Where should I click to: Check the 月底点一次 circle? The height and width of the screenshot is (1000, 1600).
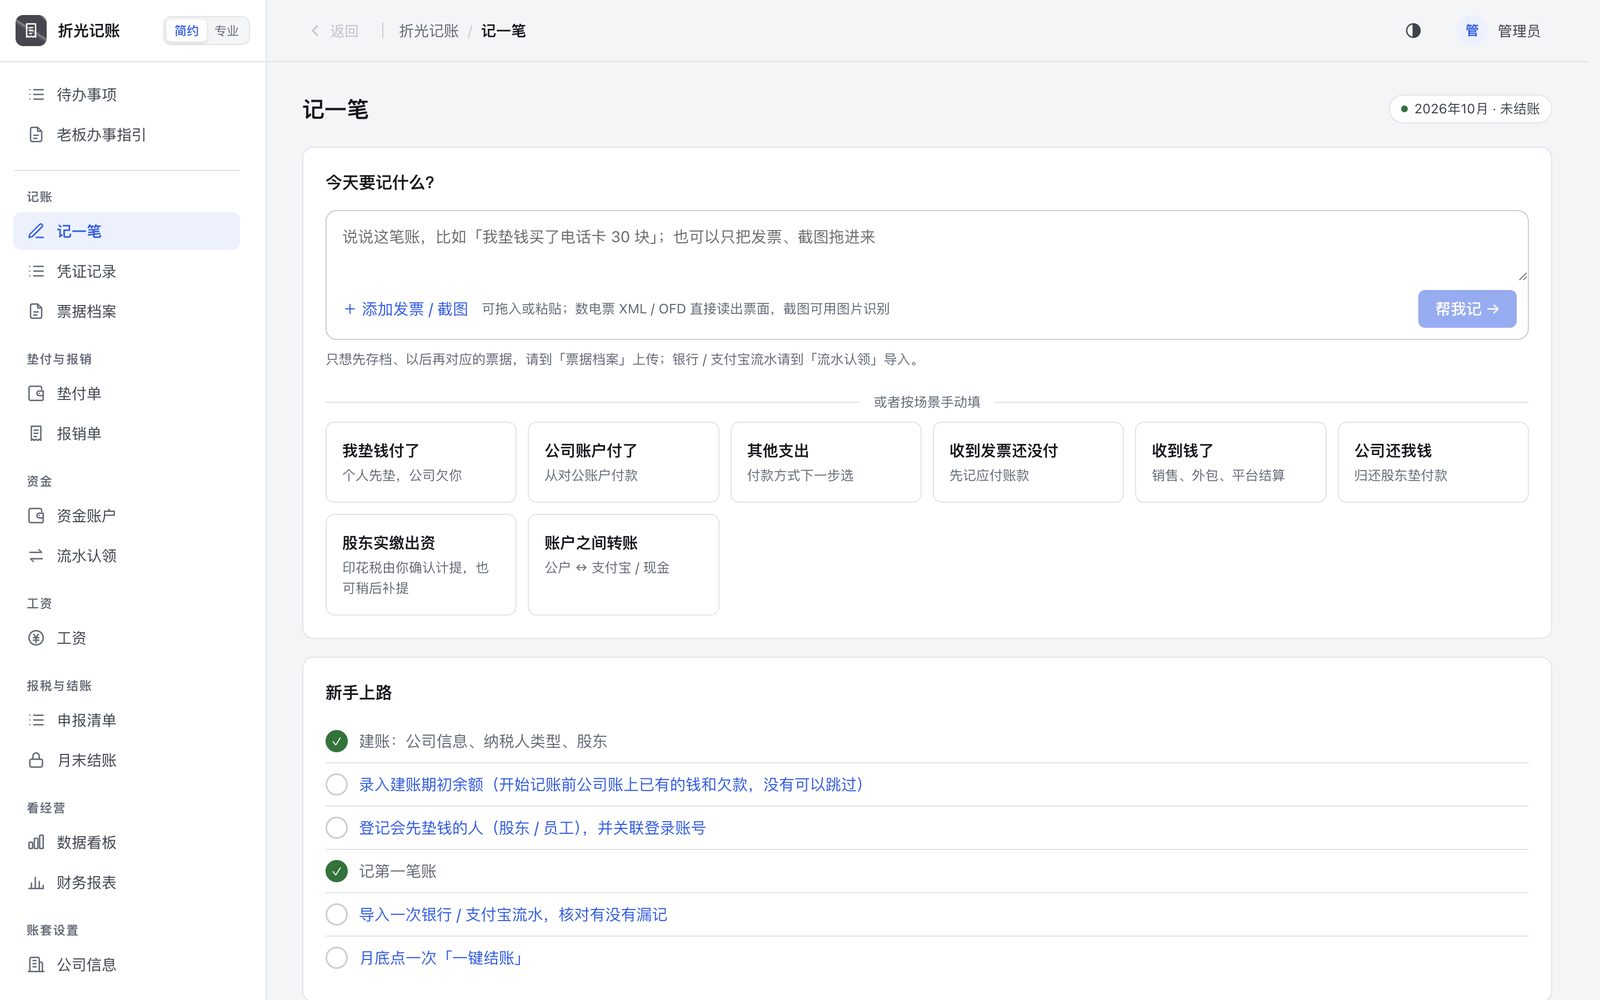click(337, 957)
